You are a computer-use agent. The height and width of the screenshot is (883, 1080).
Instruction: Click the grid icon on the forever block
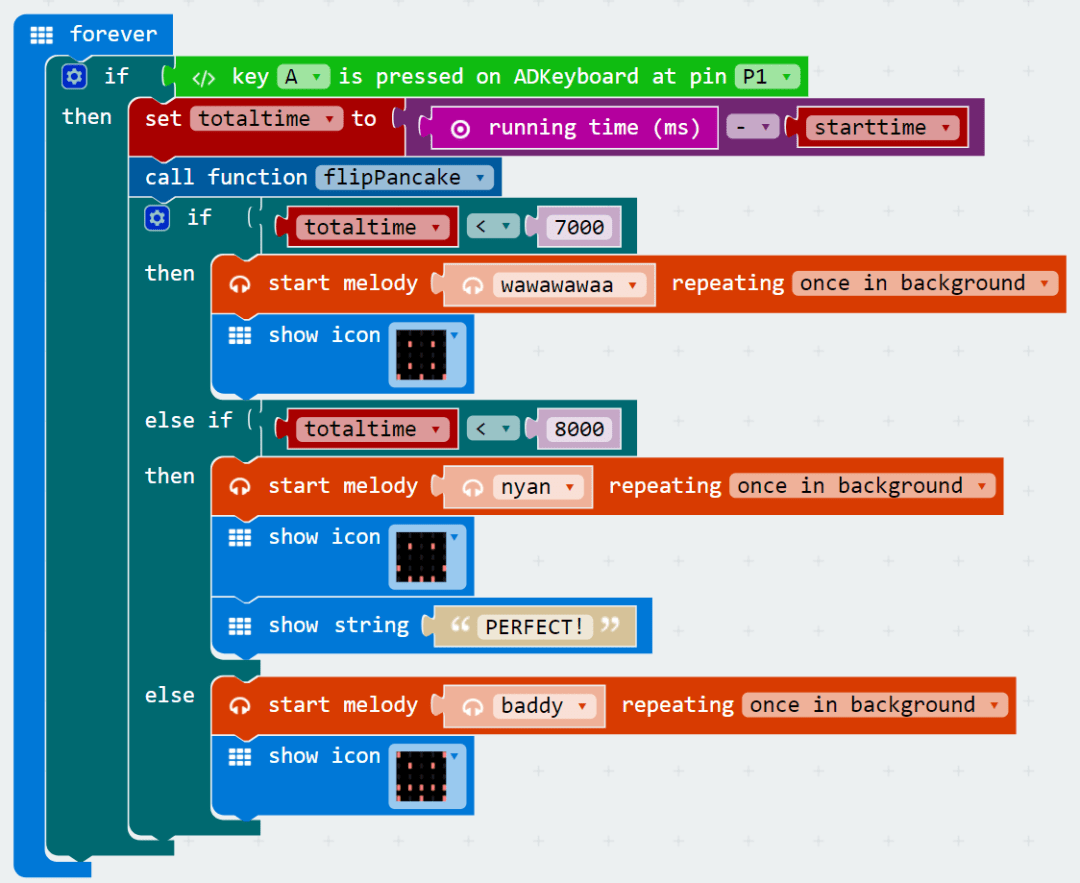pos(41,34)
